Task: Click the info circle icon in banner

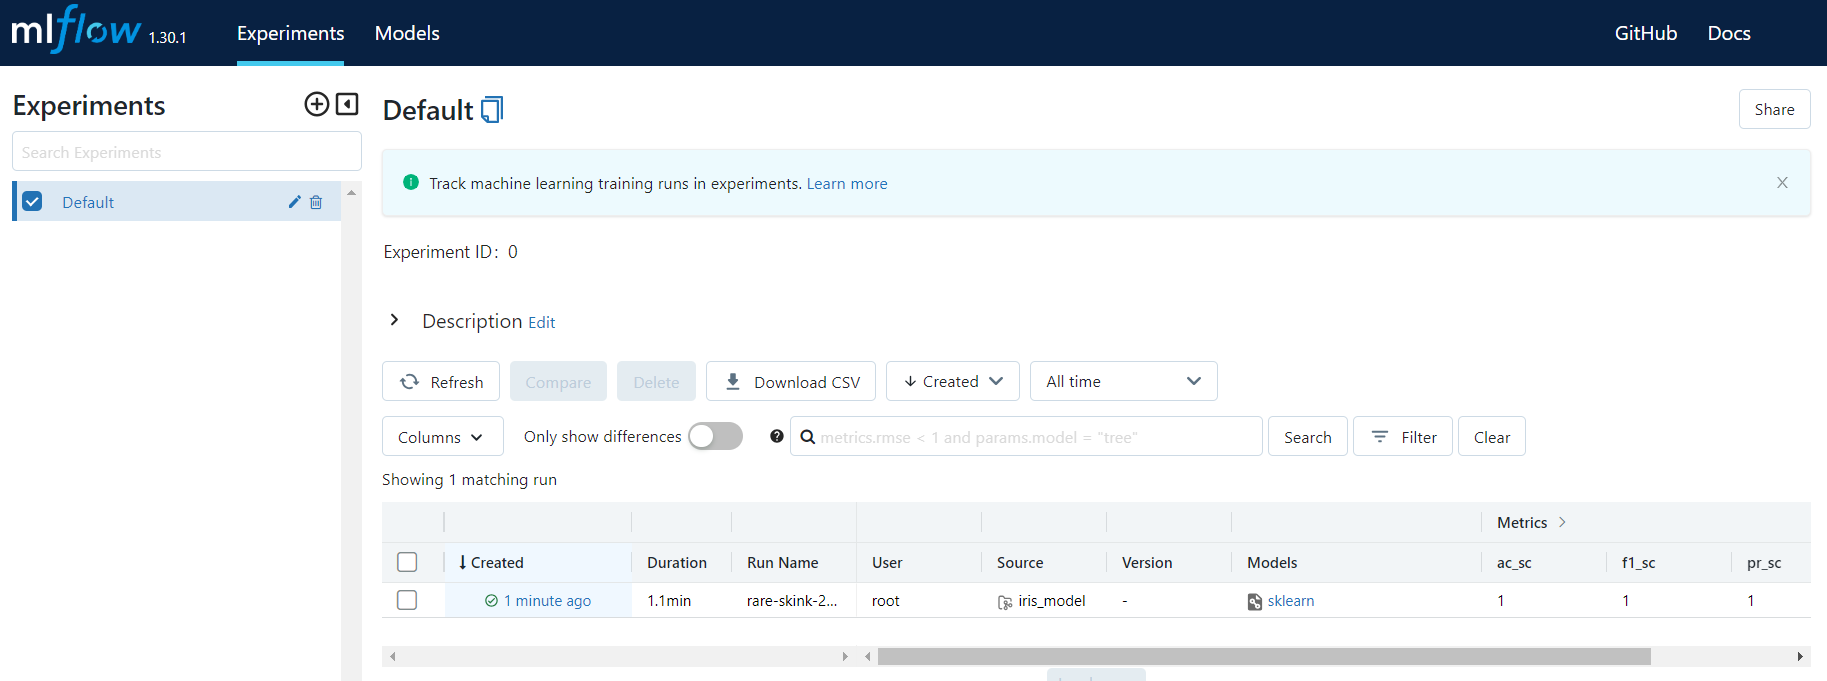Action: [410, 182]
